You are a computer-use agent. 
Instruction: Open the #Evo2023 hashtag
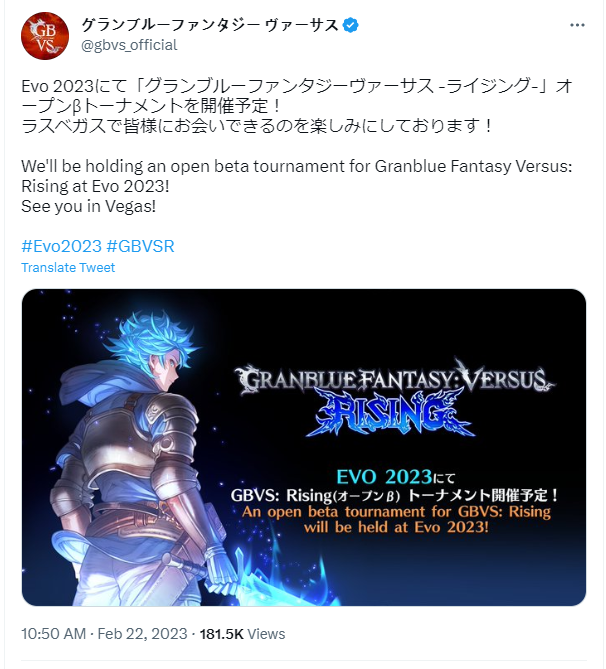(x=61, y=246)
